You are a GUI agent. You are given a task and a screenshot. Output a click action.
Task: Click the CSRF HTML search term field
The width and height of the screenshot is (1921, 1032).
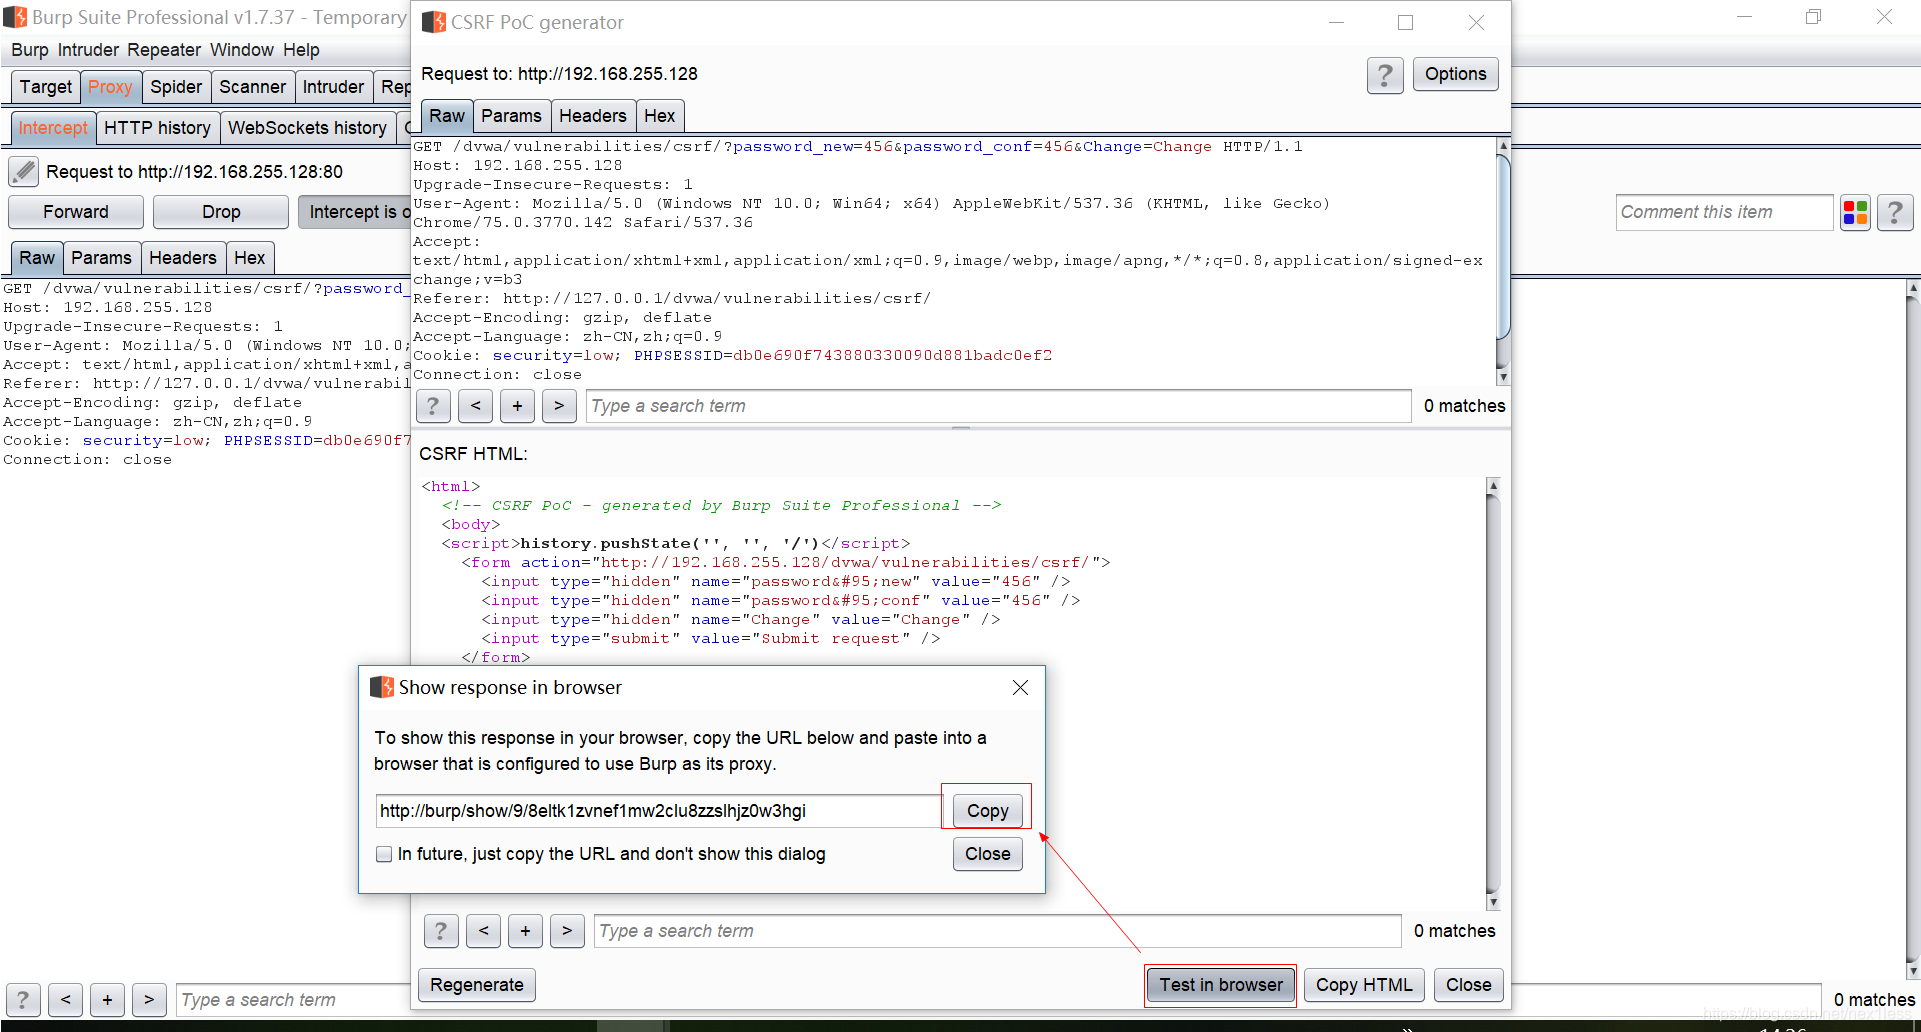998,931
